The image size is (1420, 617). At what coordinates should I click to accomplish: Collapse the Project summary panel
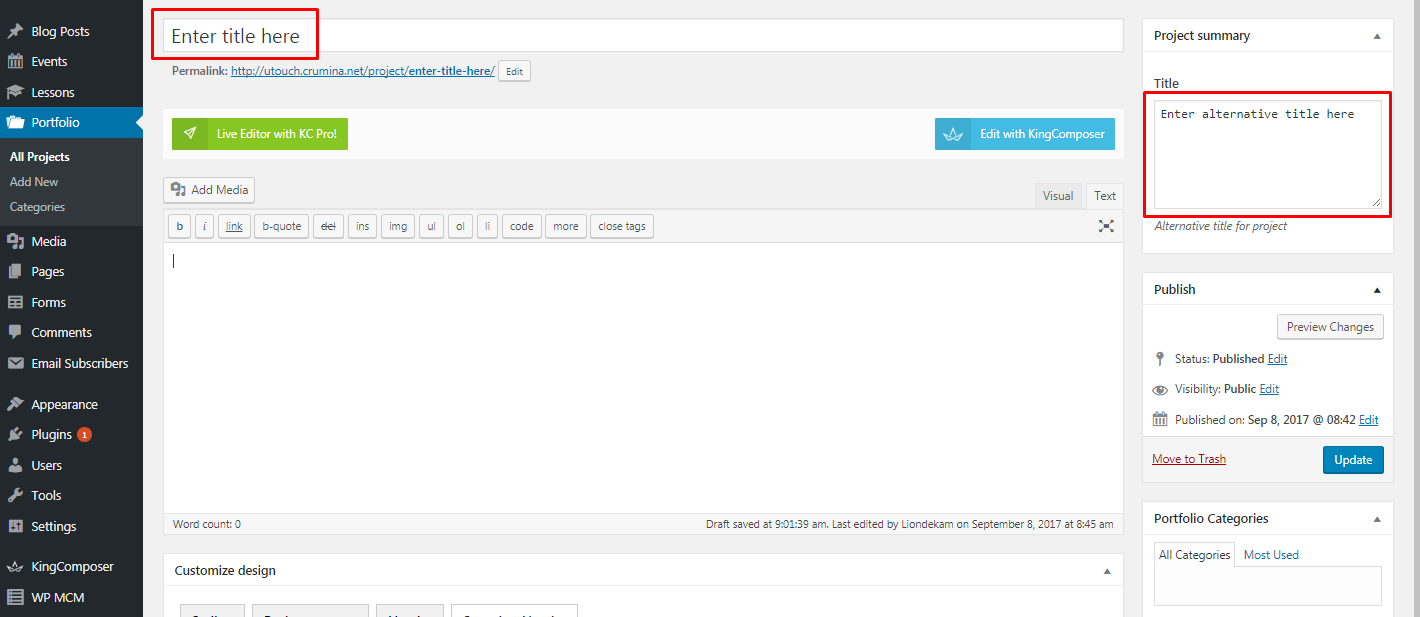coord(1377,36)
